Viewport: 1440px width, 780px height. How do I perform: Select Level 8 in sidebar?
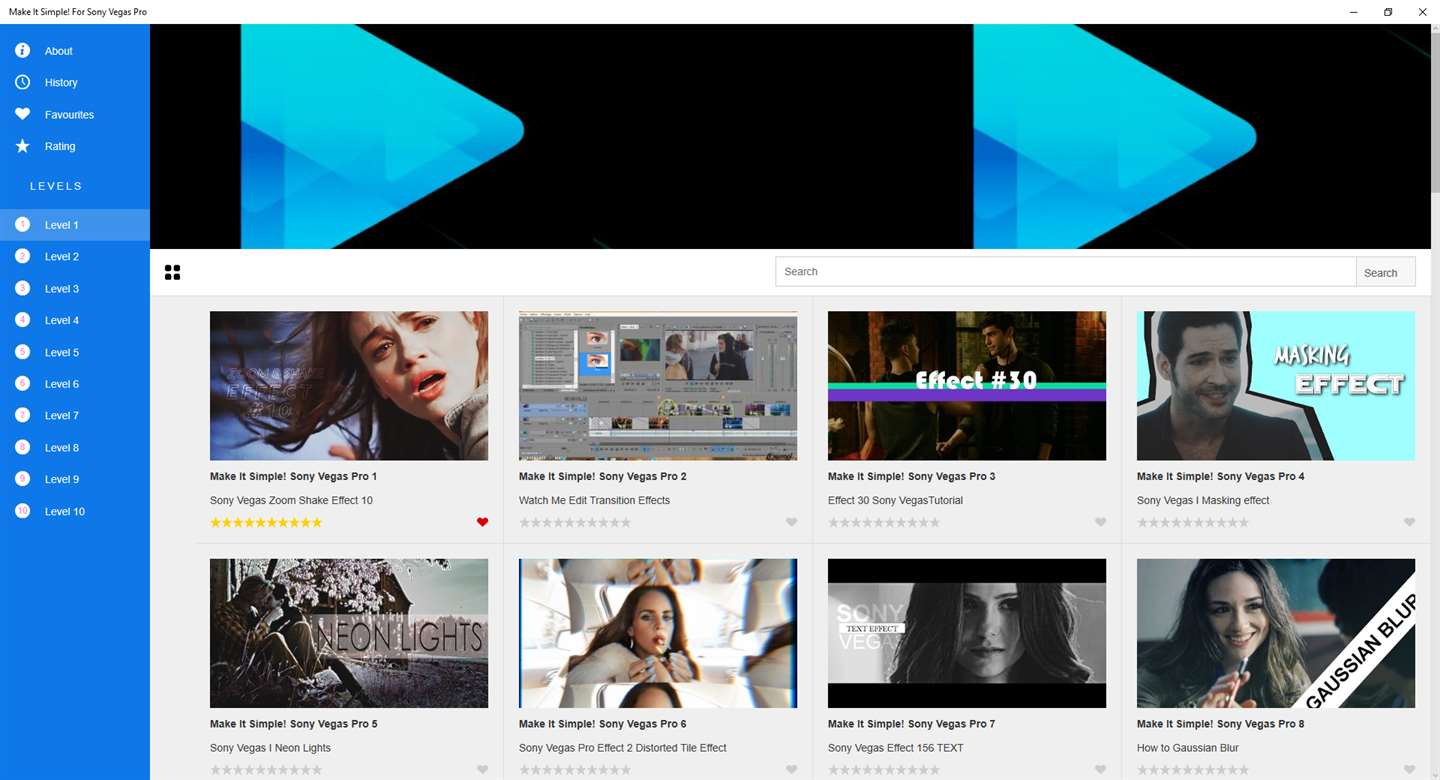point(75,447)
